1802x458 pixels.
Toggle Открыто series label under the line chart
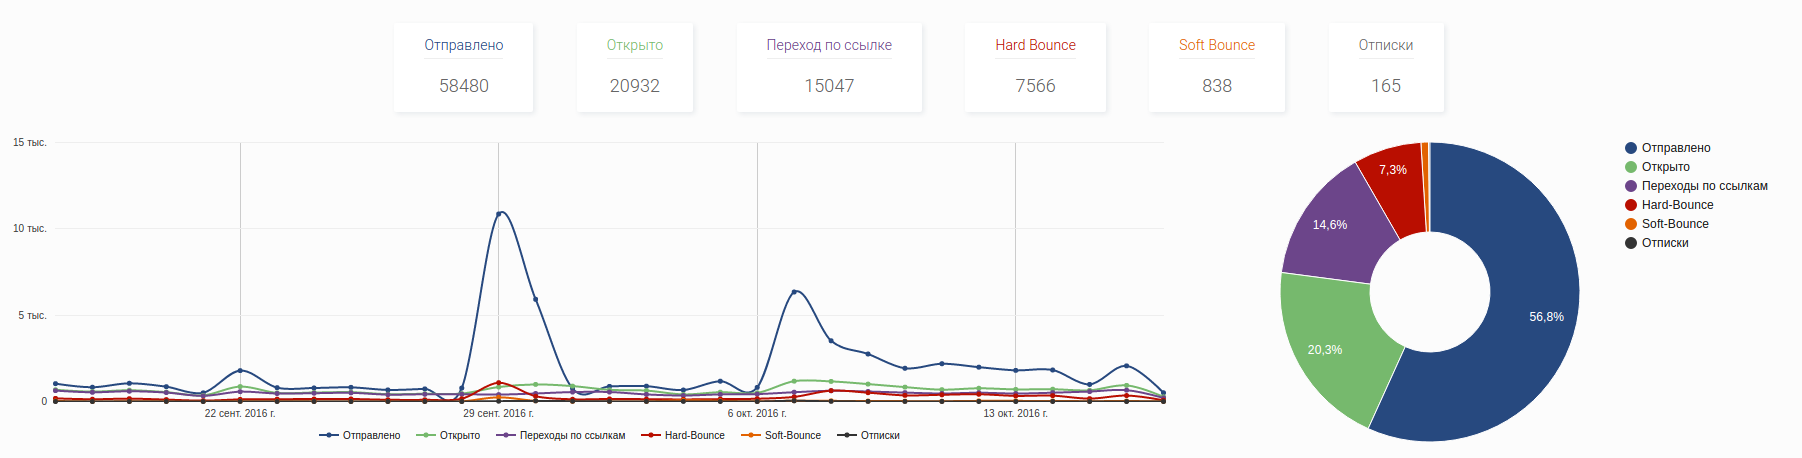(460, 436)
